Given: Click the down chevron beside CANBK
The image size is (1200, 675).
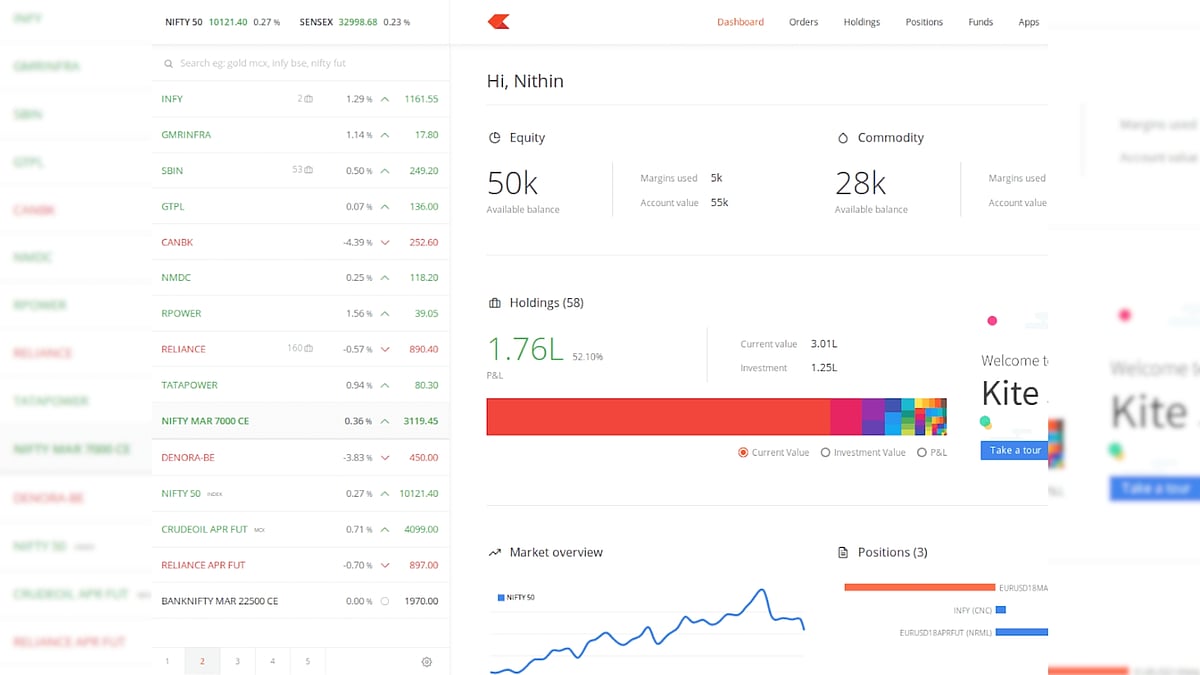Looking at the screenshot, I should point(385,243).
